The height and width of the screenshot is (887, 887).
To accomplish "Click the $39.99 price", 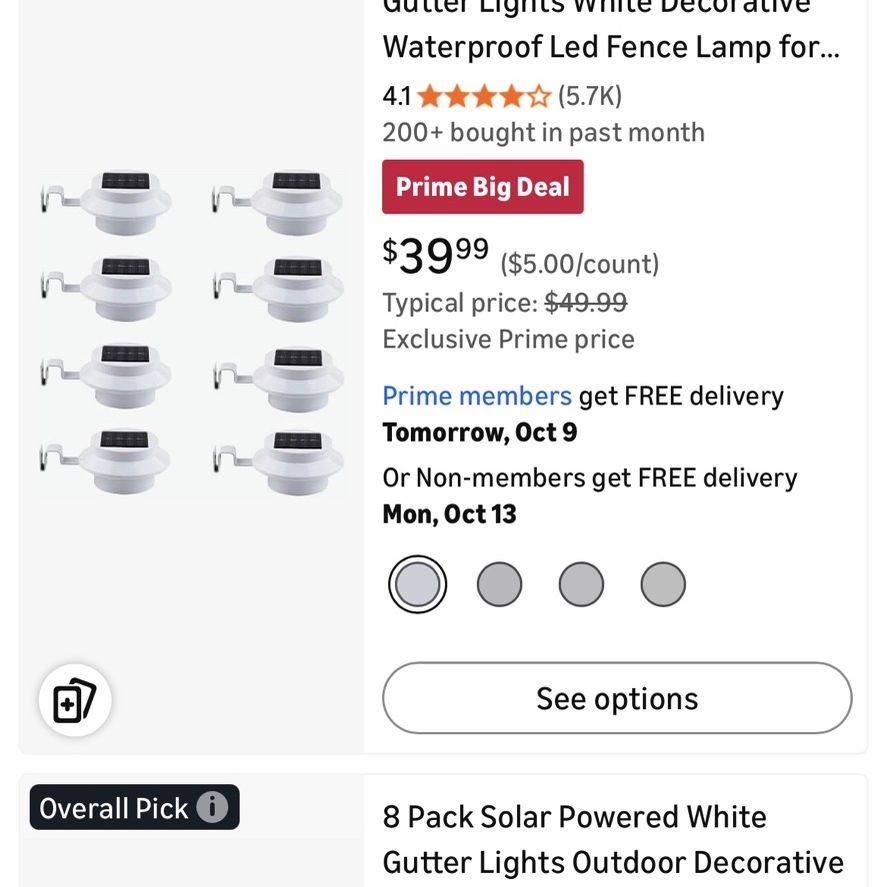I will pos(436,256).
